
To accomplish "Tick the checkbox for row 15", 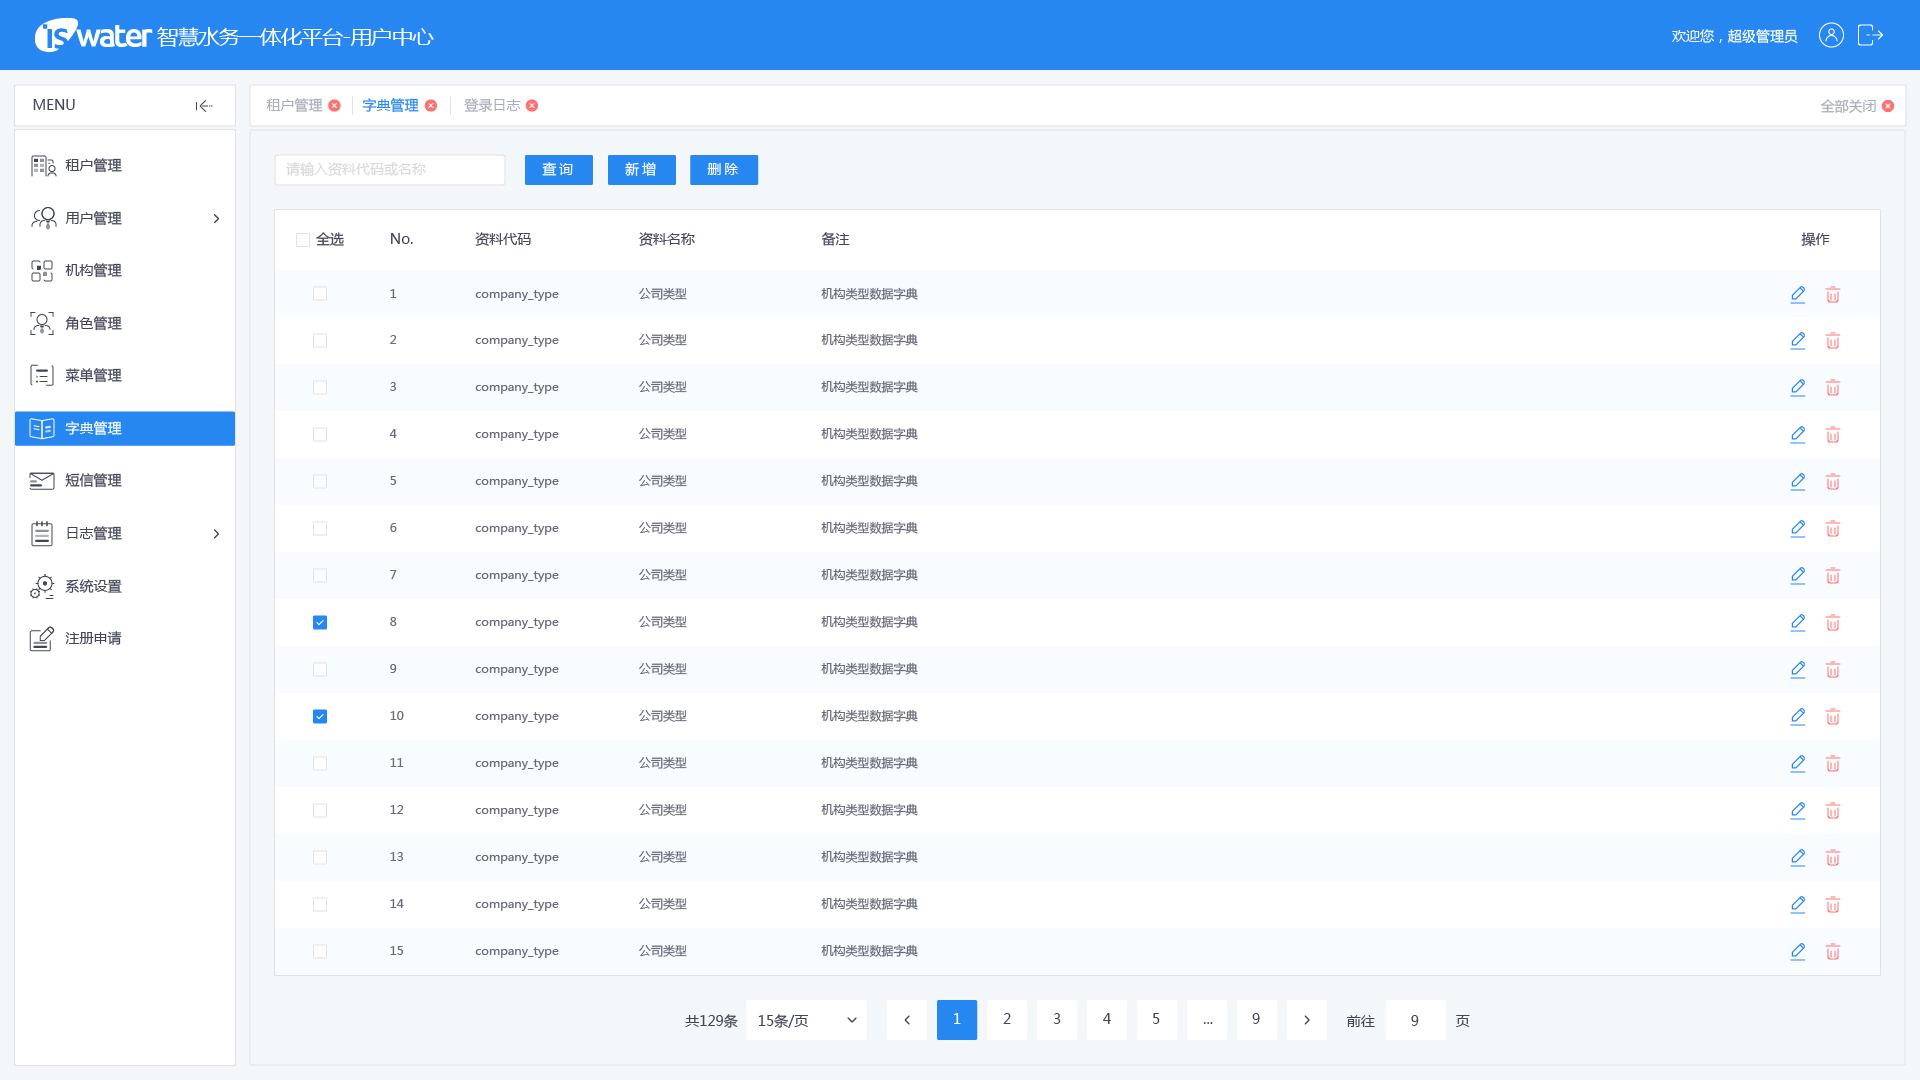I will coord(320,952).
